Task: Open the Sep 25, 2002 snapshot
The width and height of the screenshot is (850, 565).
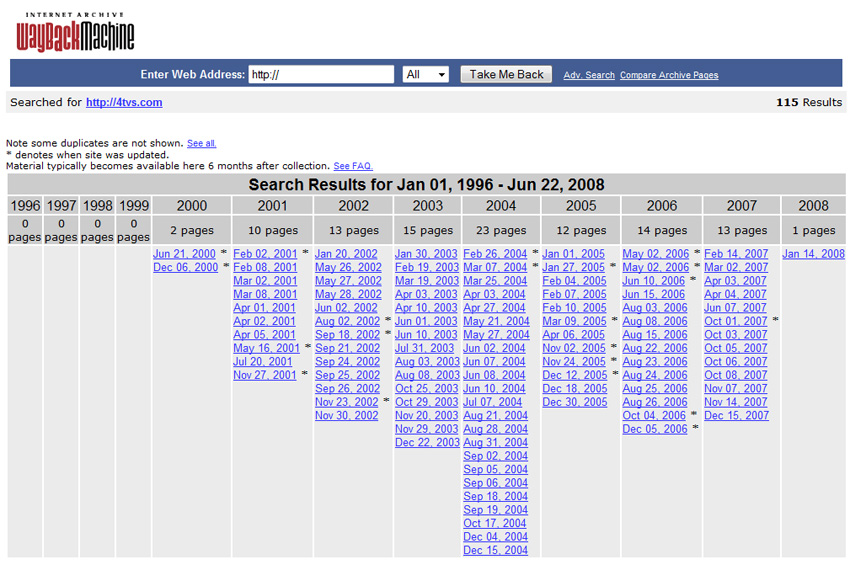Action: 347,375
